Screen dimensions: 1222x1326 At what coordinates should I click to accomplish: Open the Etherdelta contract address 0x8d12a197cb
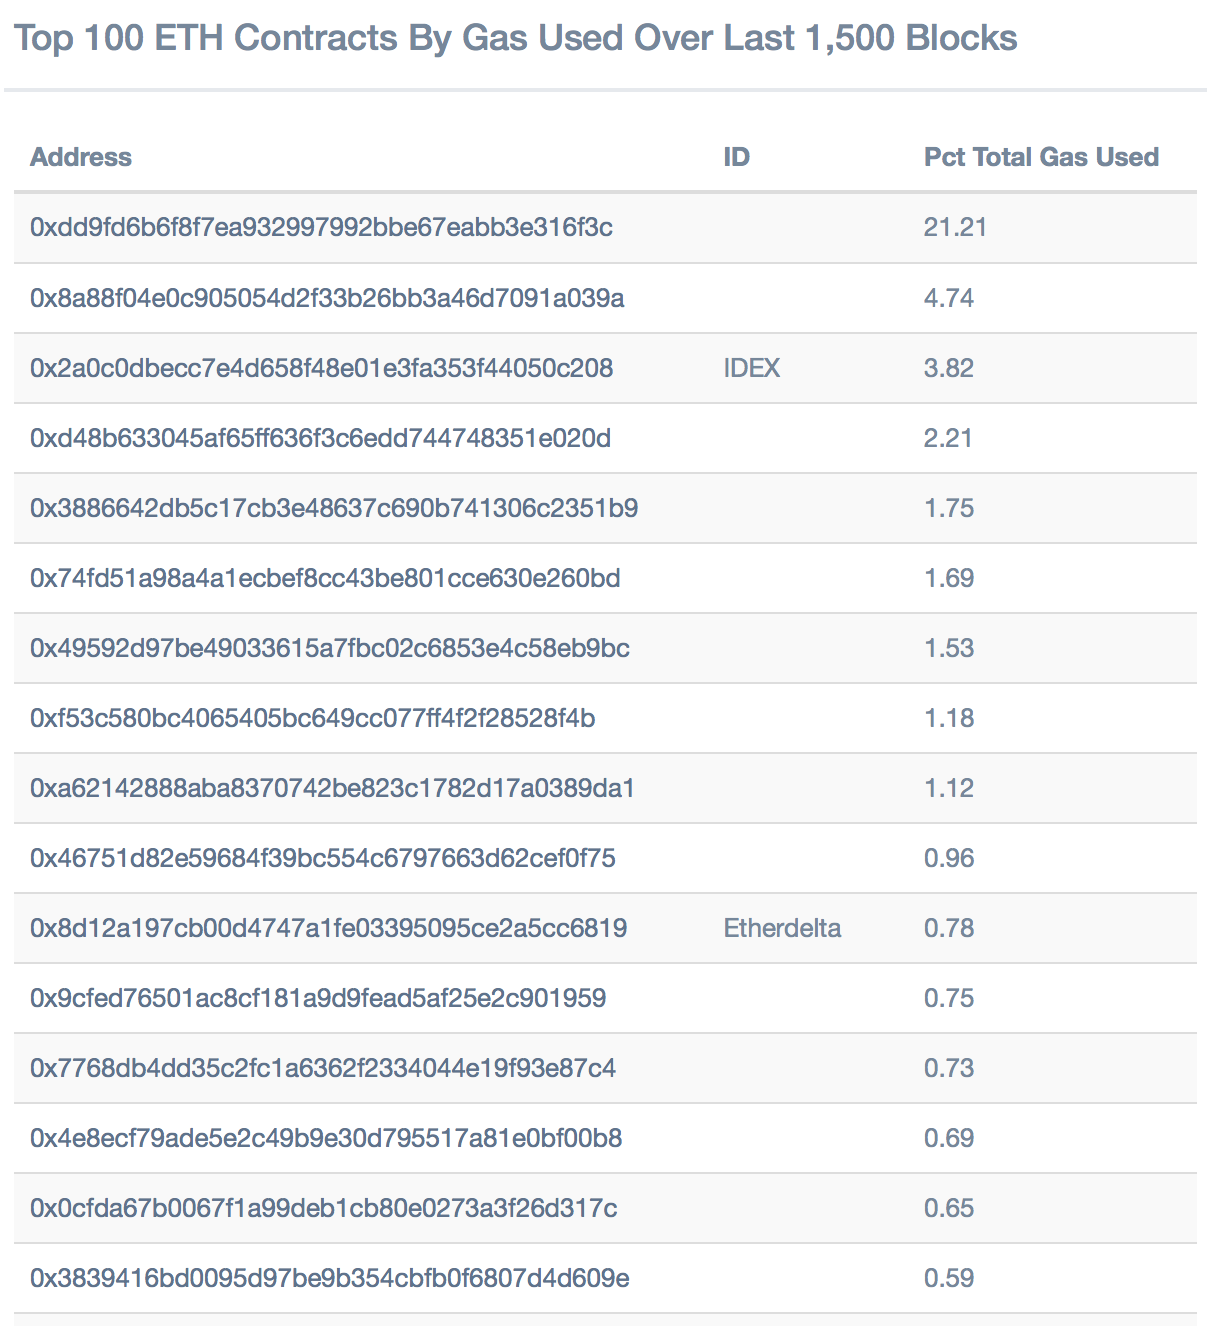pos(329,928)
